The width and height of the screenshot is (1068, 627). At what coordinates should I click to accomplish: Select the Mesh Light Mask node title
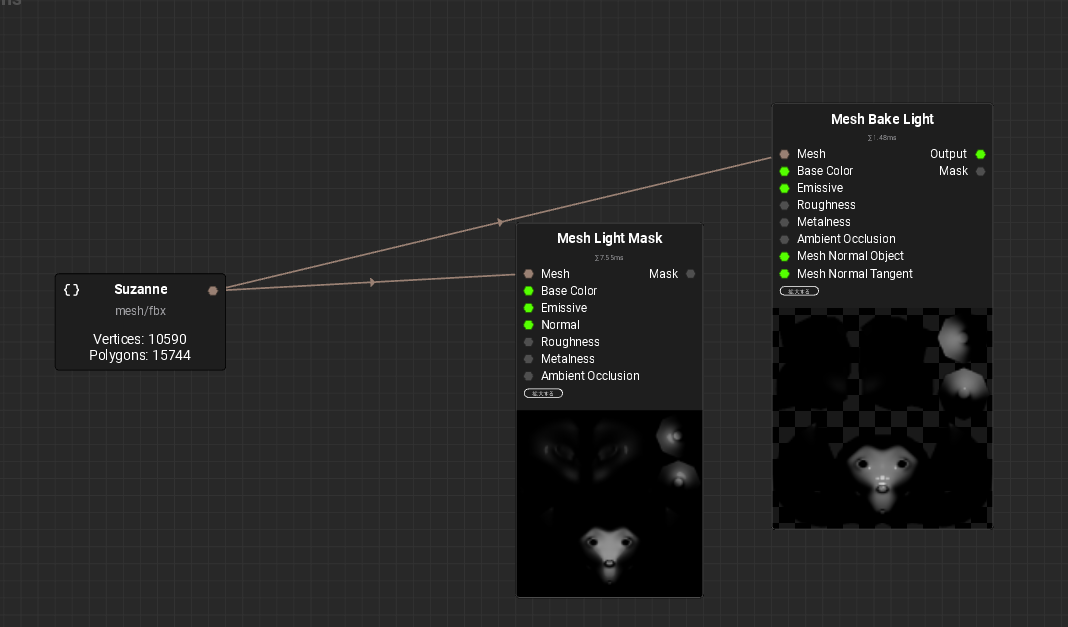pos(609,239)
